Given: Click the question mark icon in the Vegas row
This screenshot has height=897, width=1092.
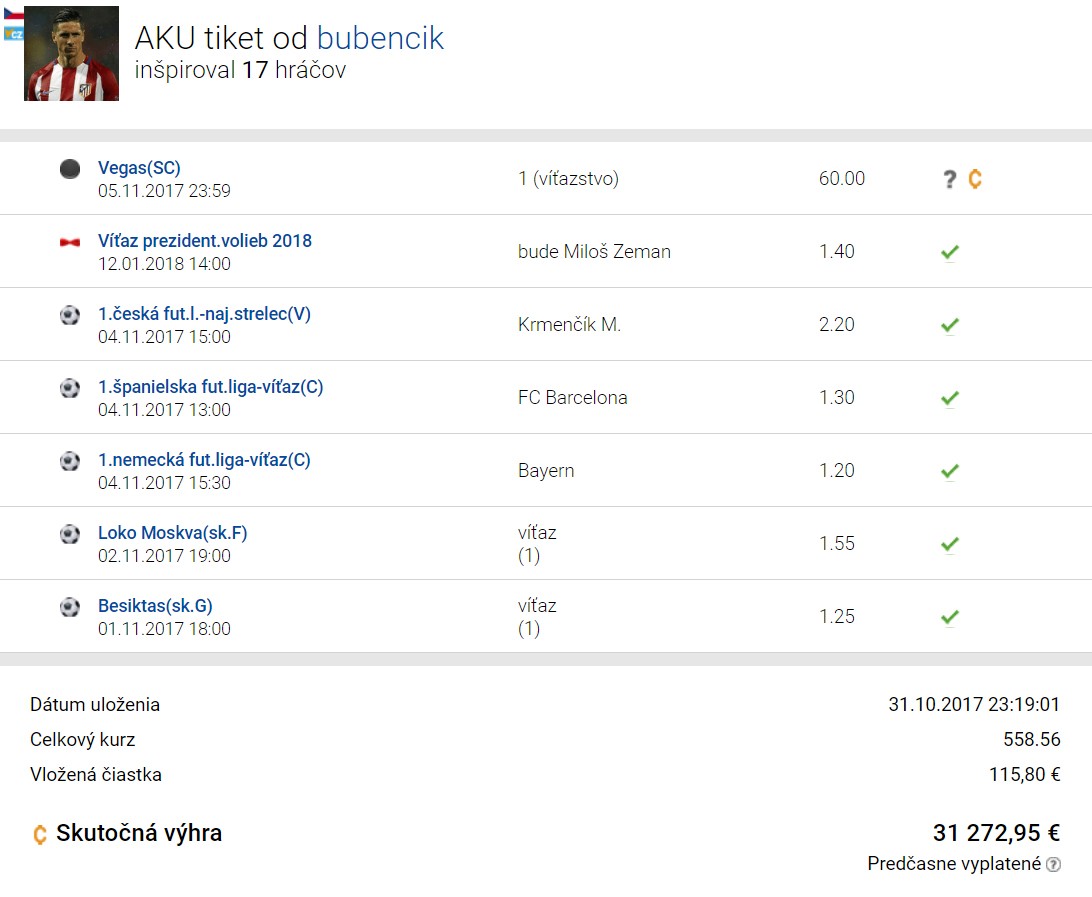Looking at the screenshot, I should click(949, 179).
